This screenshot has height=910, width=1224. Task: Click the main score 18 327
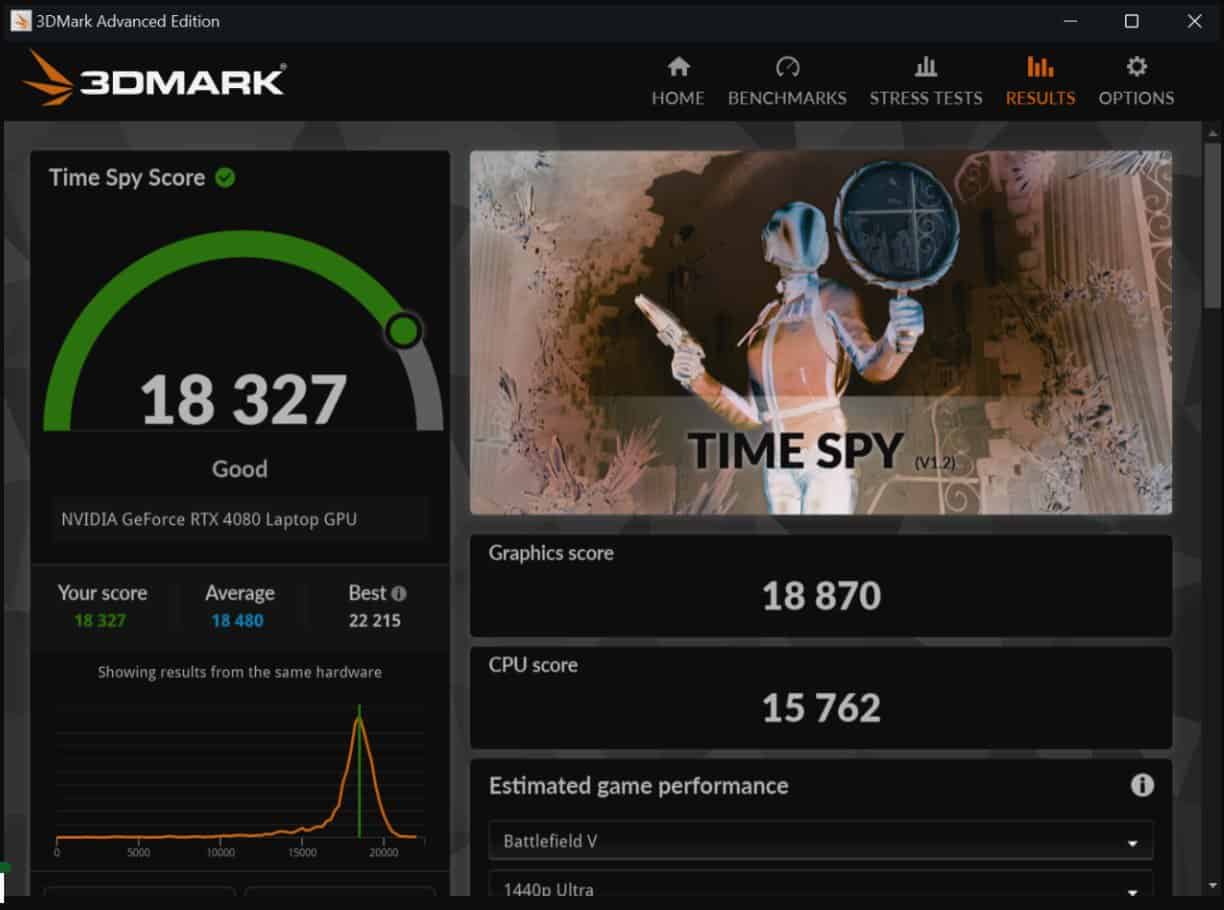click(243, 399)
